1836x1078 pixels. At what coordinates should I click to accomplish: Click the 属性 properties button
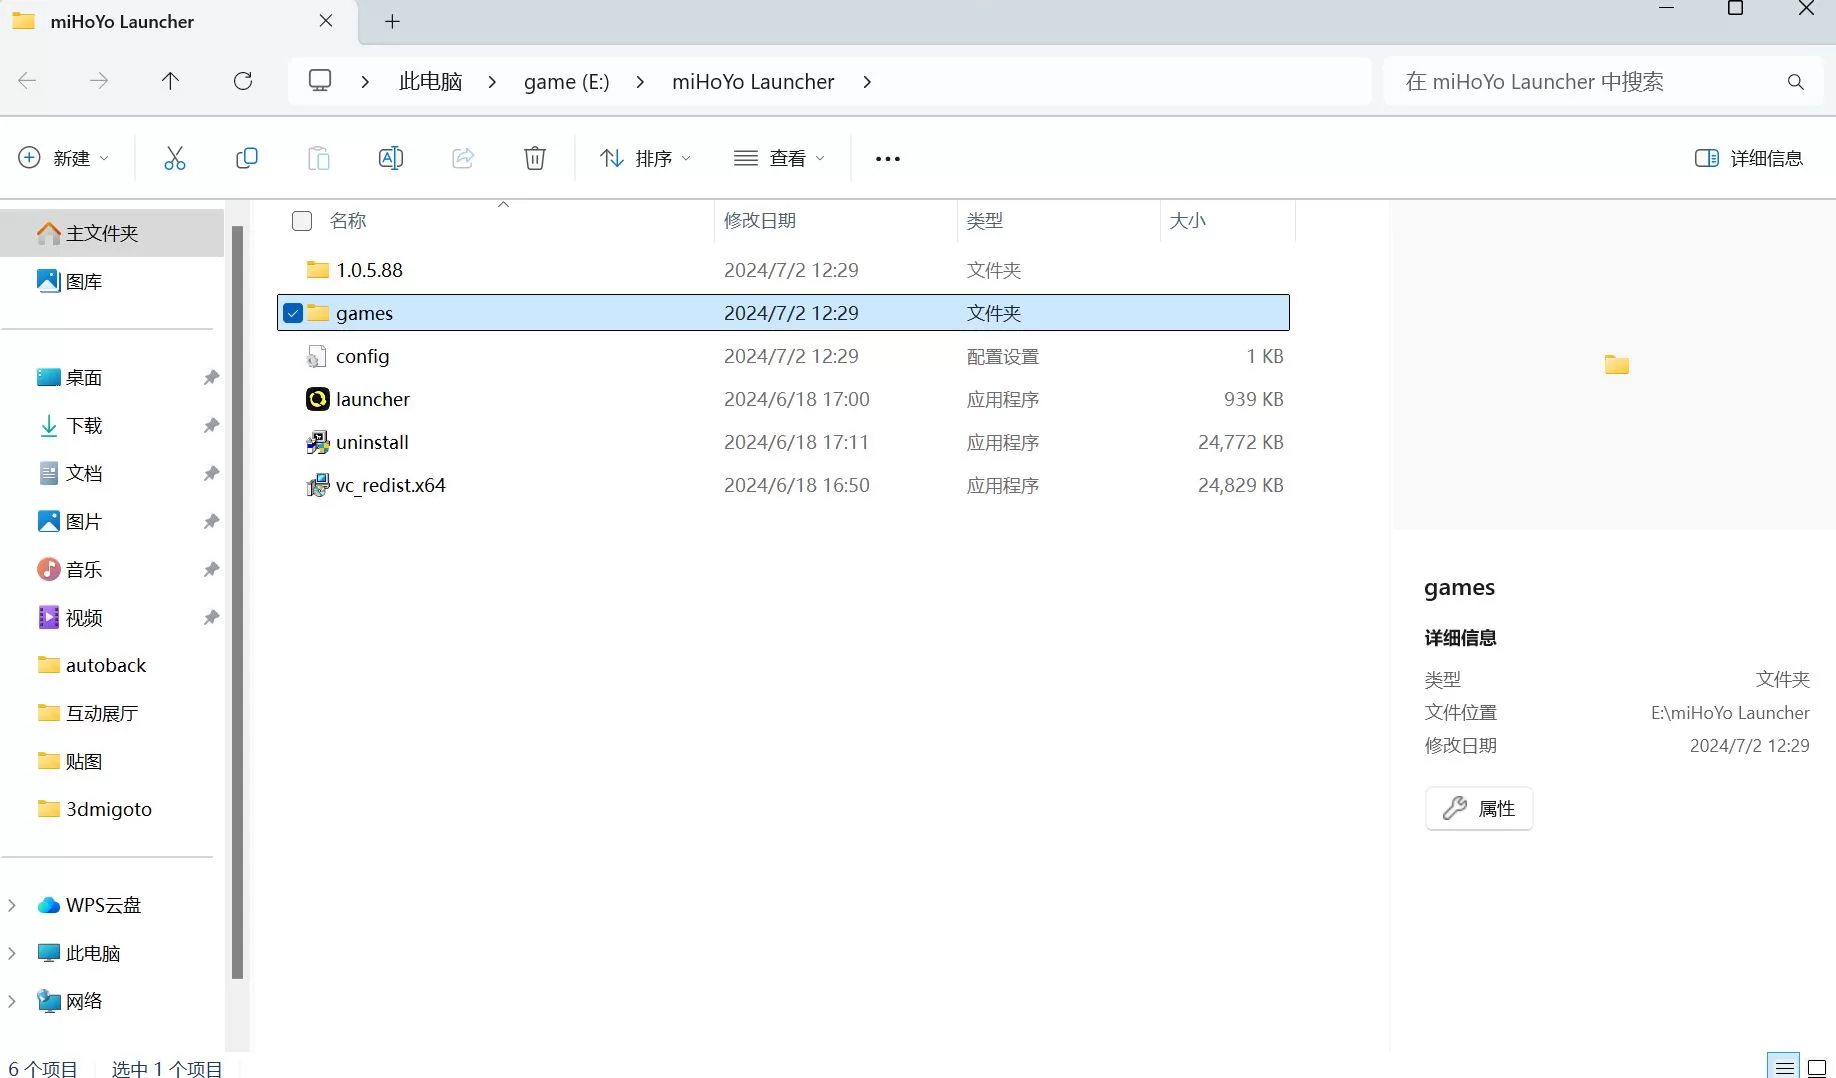click(1478, 808)
